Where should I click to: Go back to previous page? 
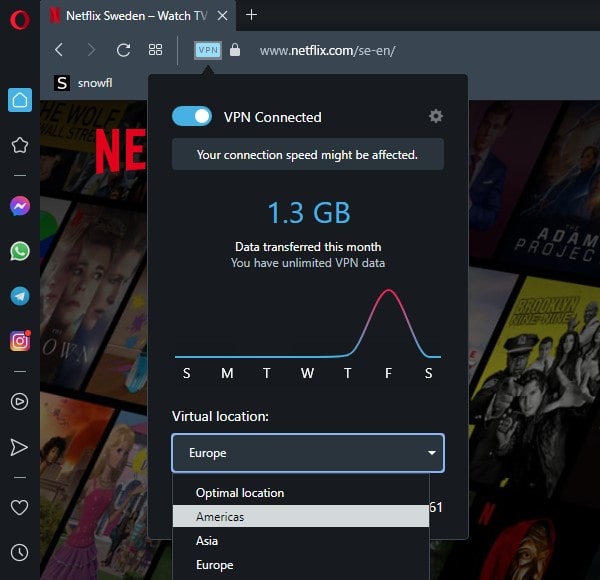pos(59,50)
